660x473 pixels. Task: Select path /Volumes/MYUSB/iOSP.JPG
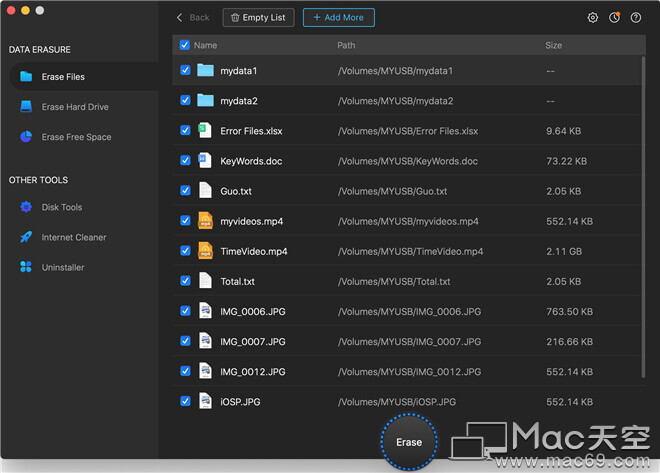[397, 402]
